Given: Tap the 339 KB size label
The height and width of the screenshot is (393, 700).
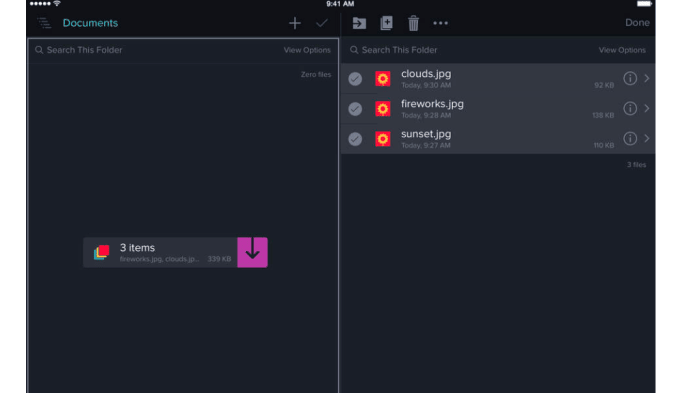Looking at the screenshot, I should click(x=219, y=259).
